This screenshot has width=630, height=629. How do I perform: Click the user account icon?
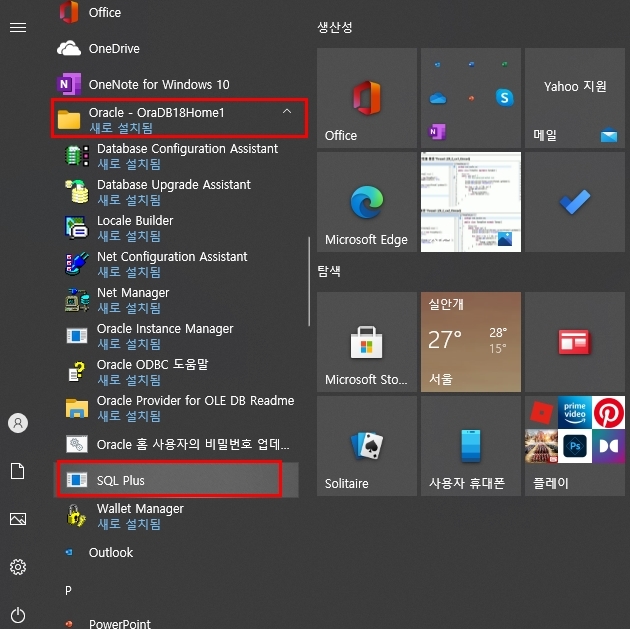point(18,423)
